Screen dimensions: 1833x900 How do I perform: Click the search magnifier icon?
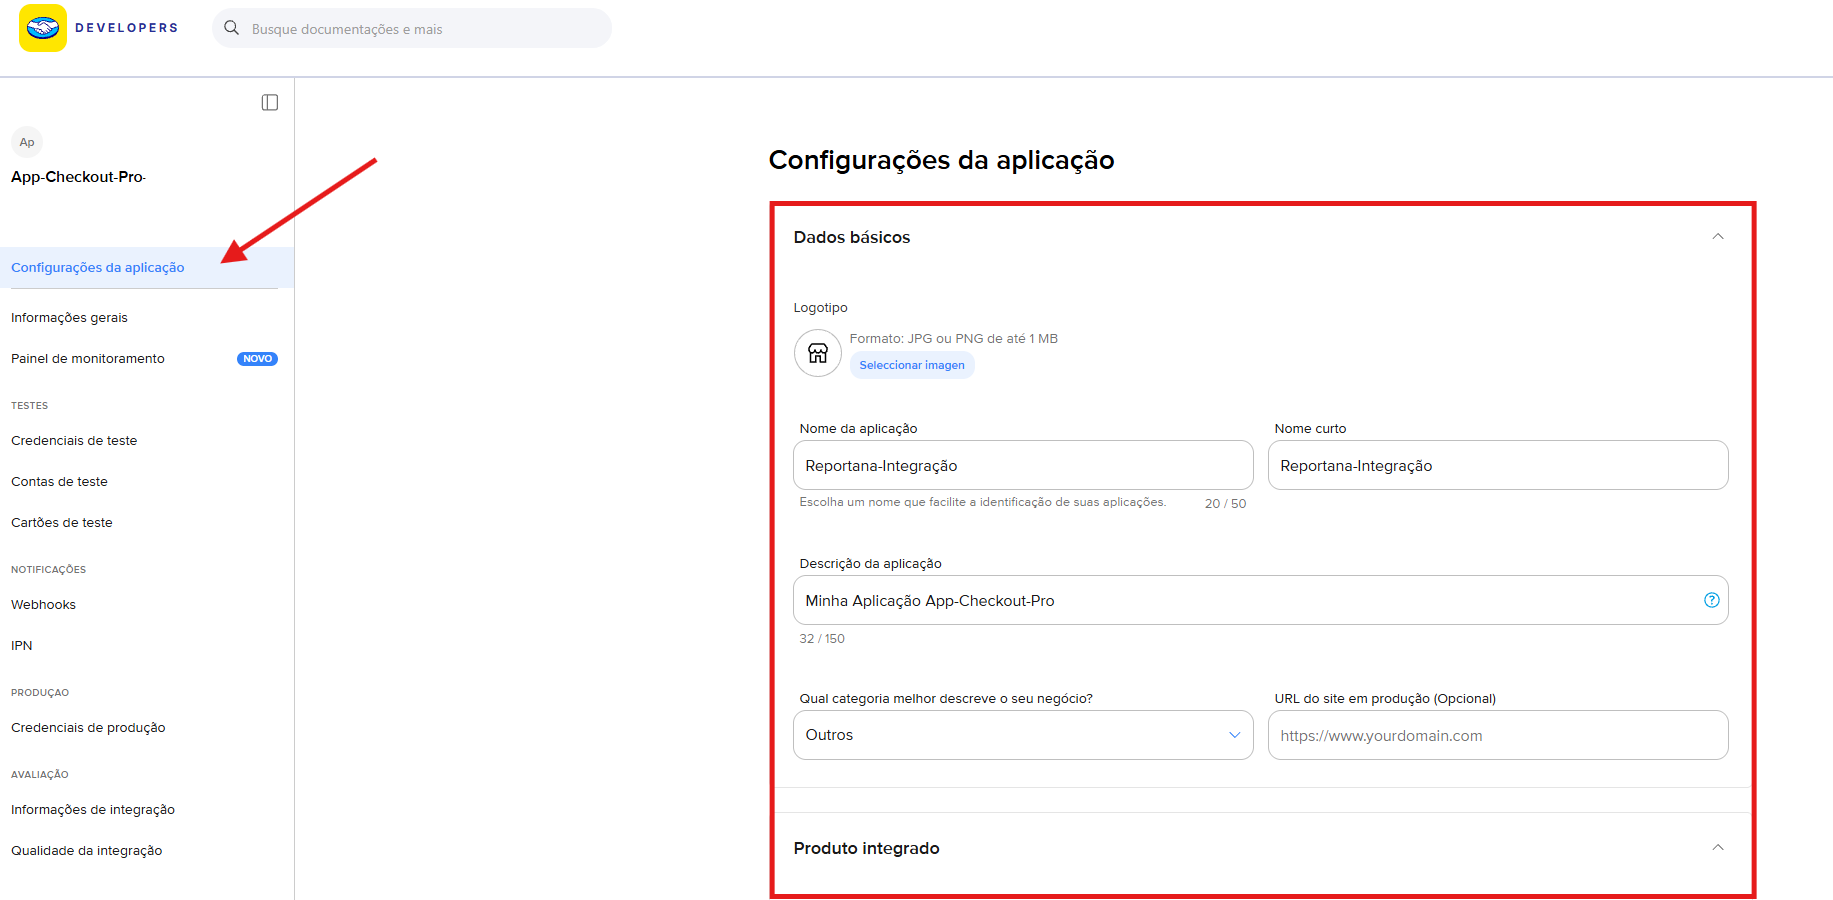[x=231, y=28]
